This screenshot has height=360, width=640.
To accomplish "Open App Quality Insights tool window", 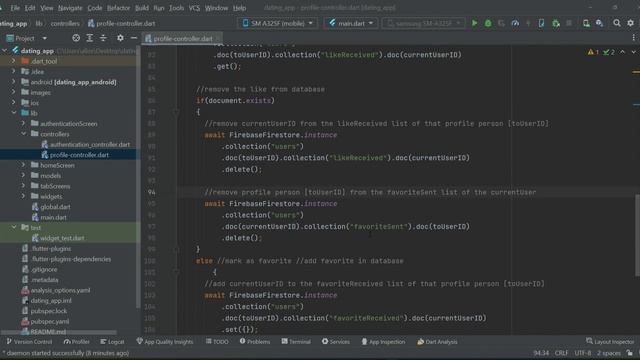I will pos(165,342).
